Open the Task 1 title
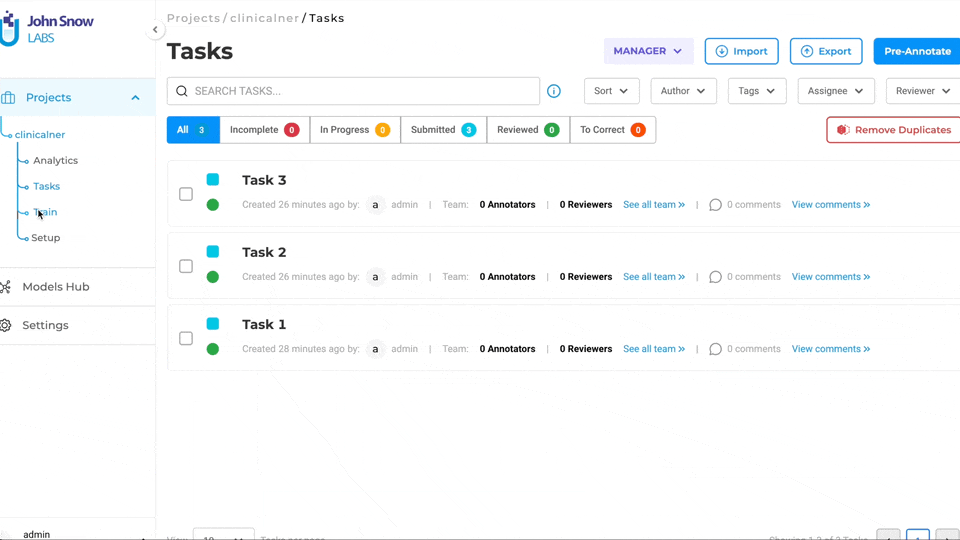This screenshot has width=960, height=540. pyautogui.click(x=264, y=324)
